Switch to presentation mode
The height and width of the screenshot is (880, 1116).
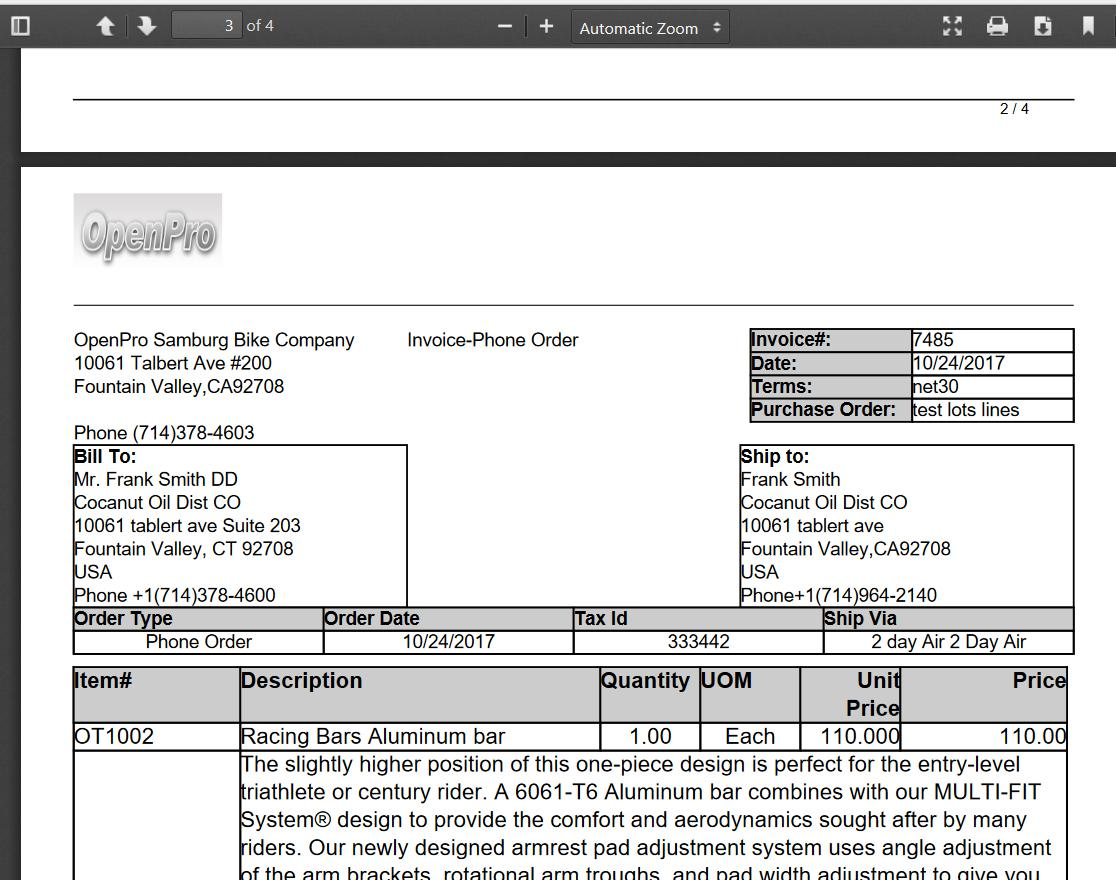pyautogui.click(x=952, y=26)
